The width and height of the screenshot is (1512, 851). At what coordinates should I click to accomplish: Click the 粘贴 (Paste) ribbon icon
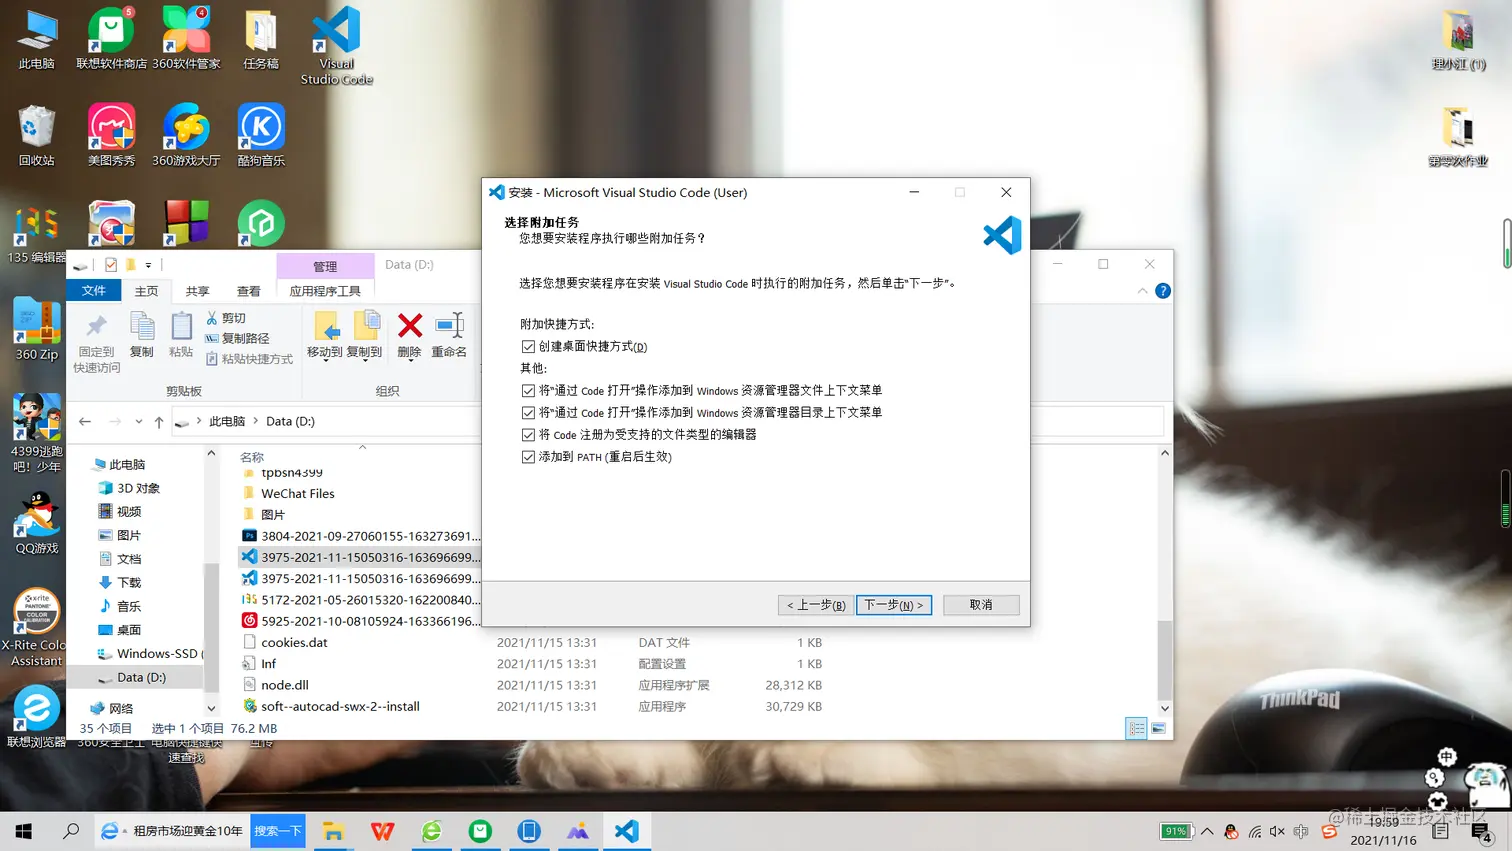click(x=181, y=335)
